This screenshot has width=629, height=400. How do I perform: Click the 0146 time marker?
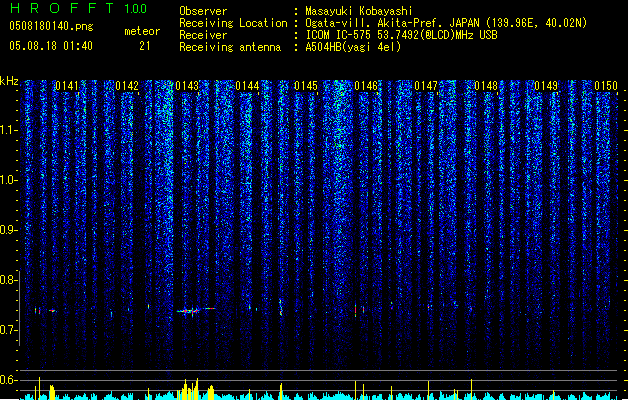coord(366,86)
